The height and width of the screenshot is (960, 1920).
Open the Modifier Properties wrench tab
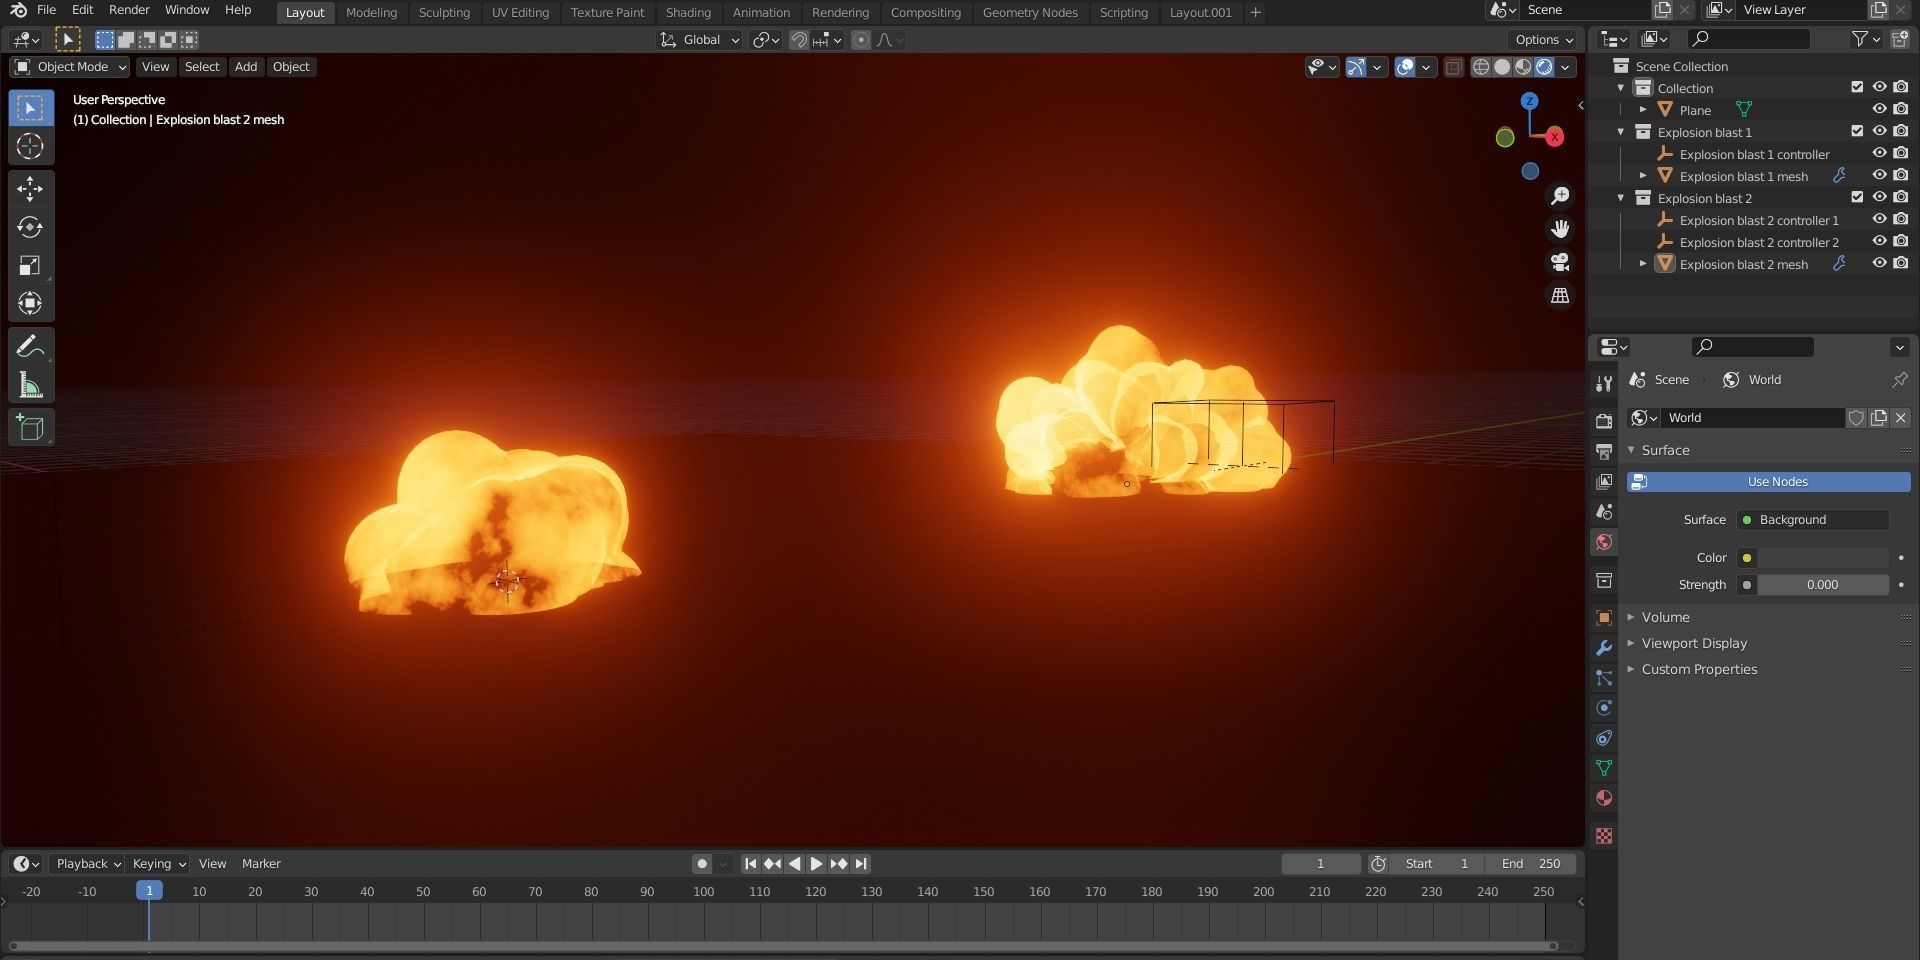(x=1604, y=648)
